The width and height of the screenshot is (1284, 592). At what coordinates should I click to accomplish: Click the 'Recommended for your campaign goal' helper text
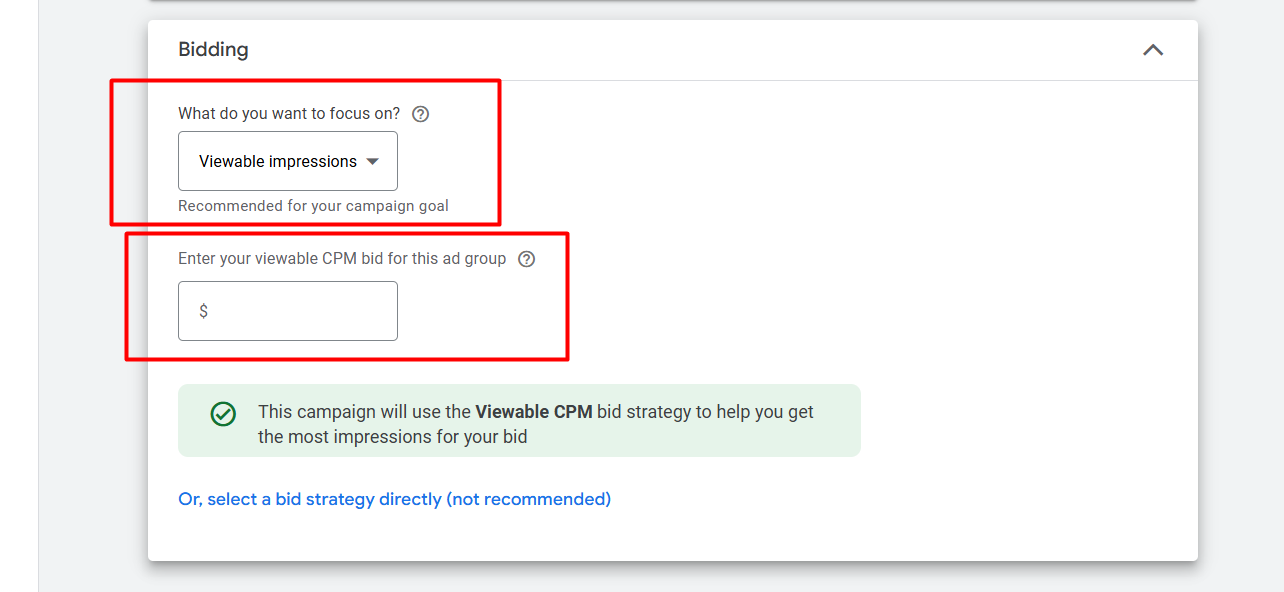click(313, 206)
